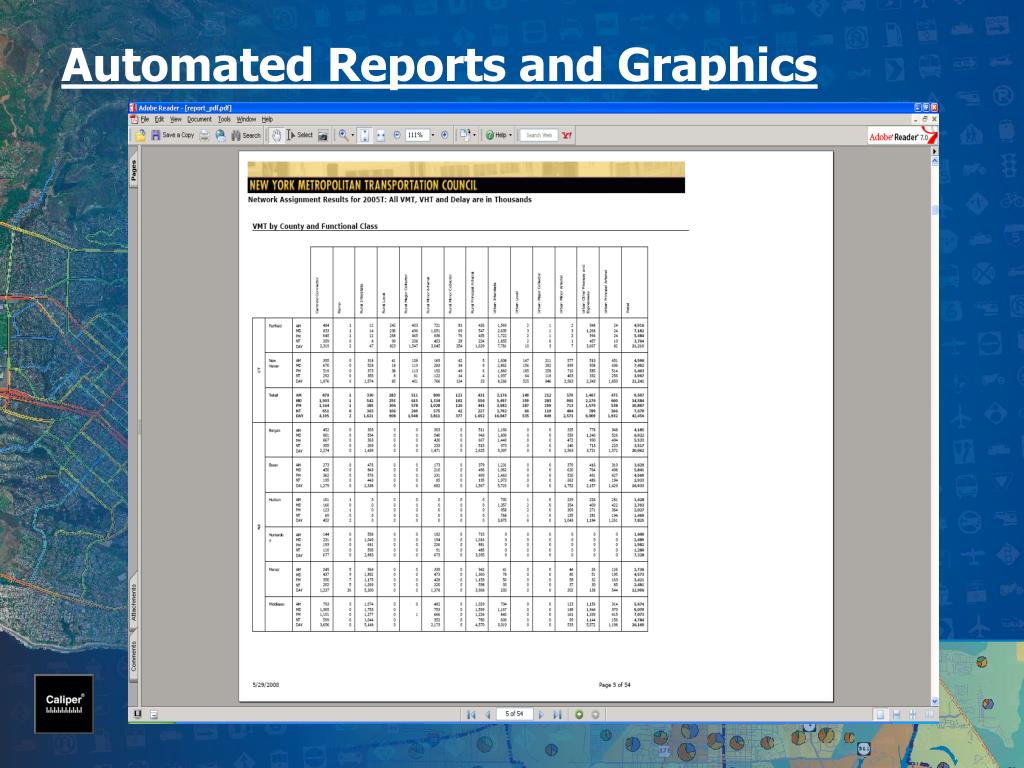Enable single page layout in status bar
Image resolution: width=1024 pixels, height=768 pixels.
pyautogui.click(x=880, y=714)
